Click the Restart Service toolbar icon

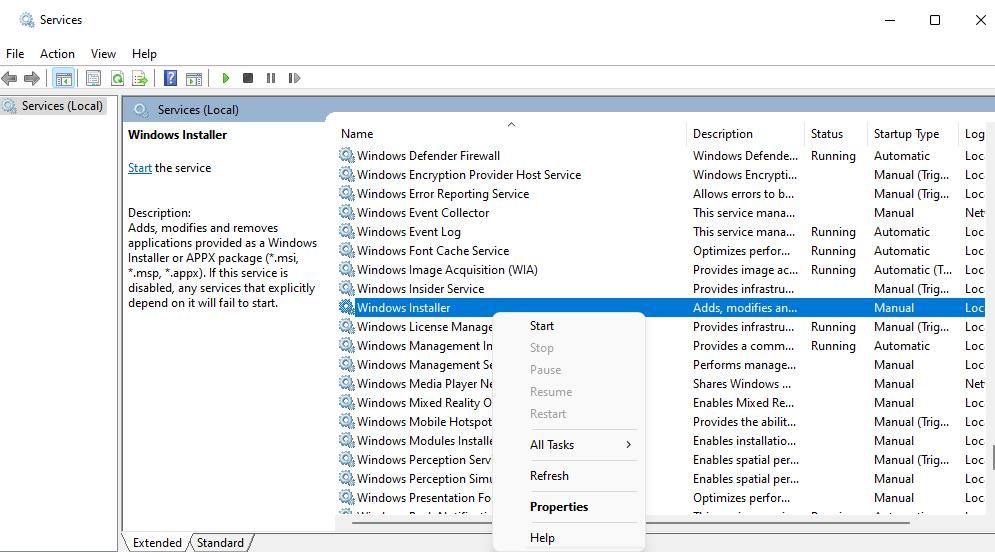[x=294, y=78]
